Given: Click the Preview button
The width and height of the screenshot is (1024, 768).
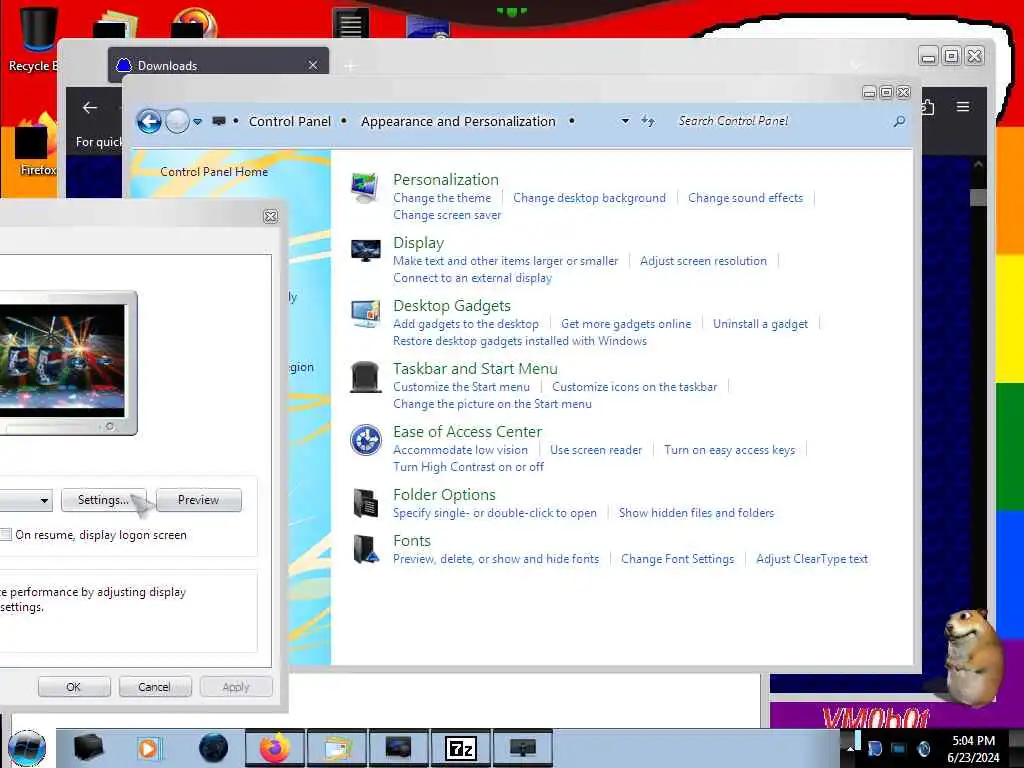Looking at the screenshot, I should point(199,500).
